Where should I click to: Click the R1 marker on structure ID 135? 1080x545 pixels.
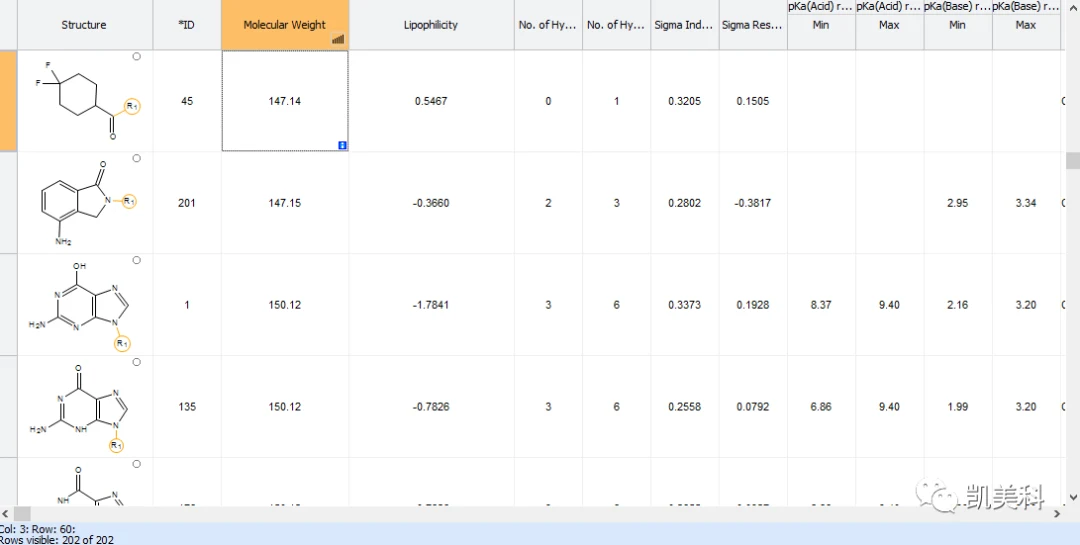click(x=116, y=446)
